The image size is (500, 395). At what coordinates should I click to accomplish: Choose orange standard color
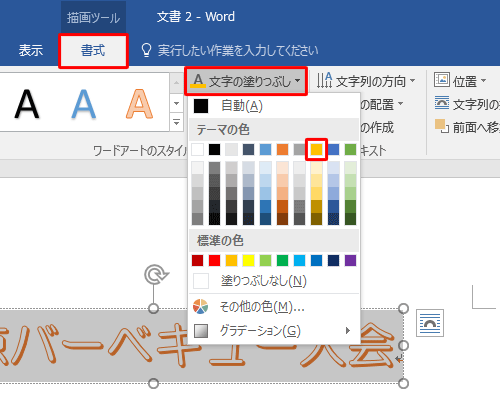(232, 260)
